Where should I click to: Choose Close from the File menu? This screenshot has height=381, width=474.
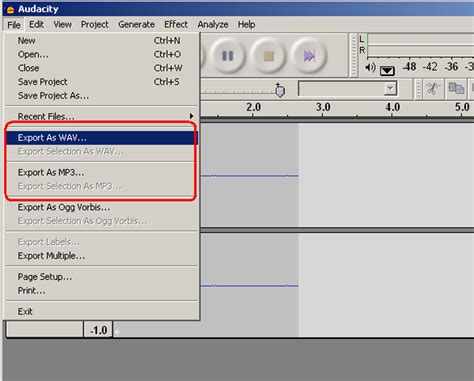tap(102, 68)
